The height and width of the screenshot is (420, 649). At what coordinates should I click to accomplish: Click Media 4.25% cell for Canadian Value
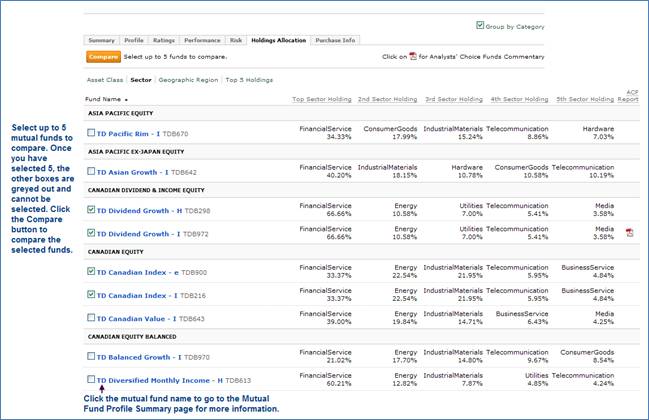pos(603,317)
